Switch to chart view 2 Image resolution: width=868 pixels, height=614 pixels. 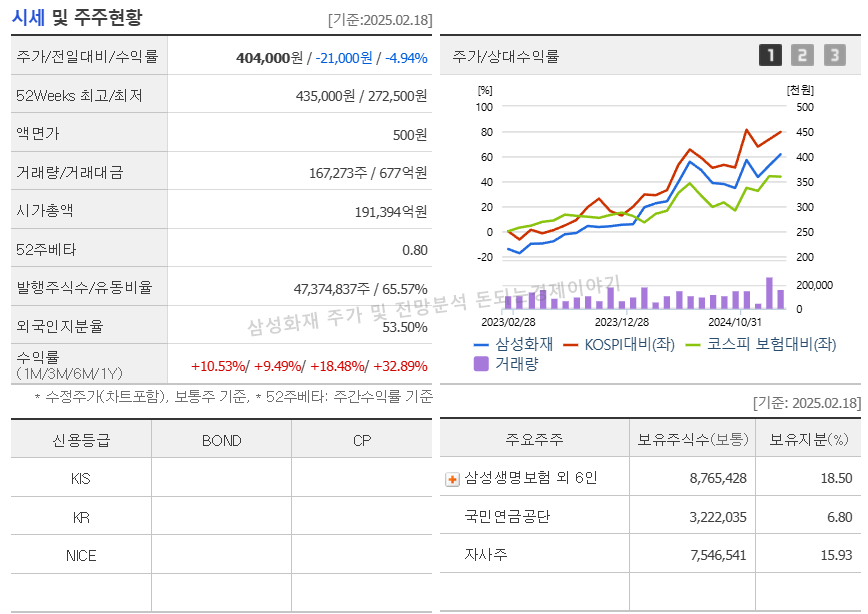[802, 55]
